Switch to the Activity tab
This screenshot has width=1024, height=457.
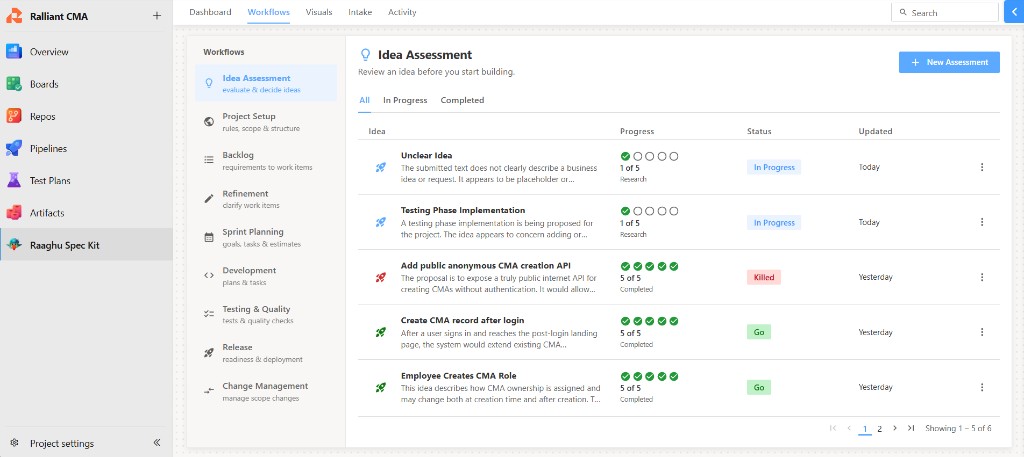[x=402, y=12]
